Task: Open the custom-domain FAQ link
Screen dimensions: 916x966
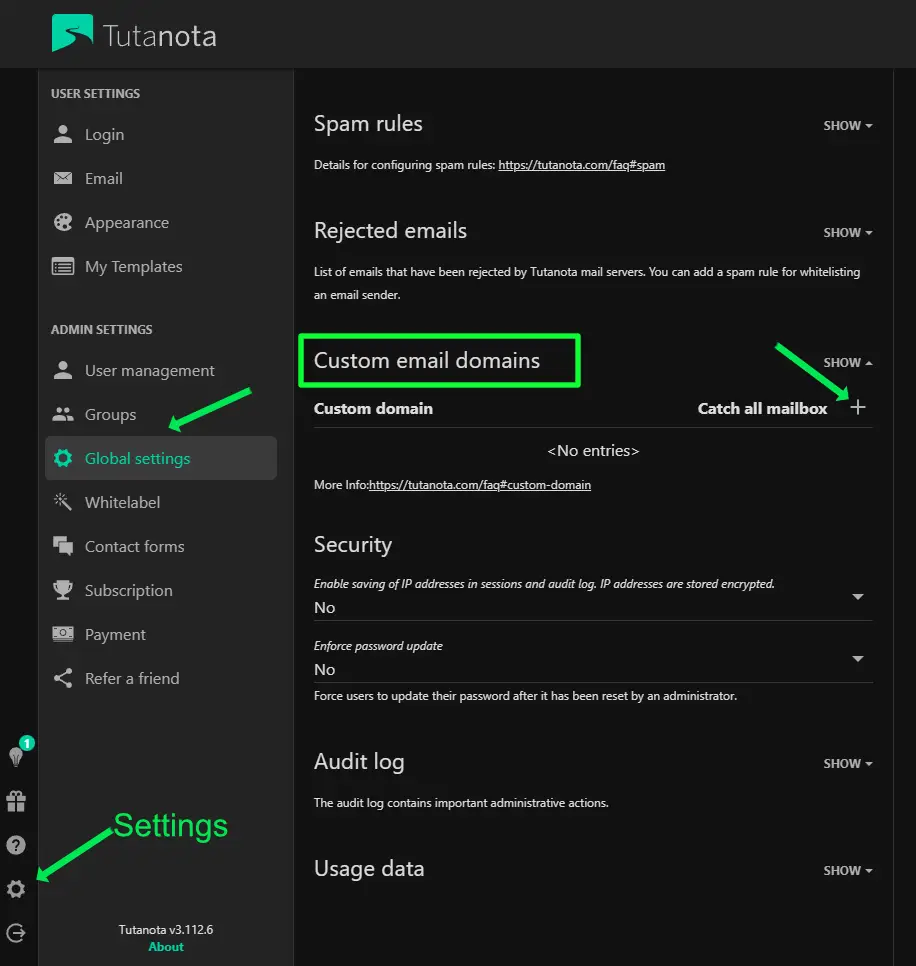Action: click(480, 485)
